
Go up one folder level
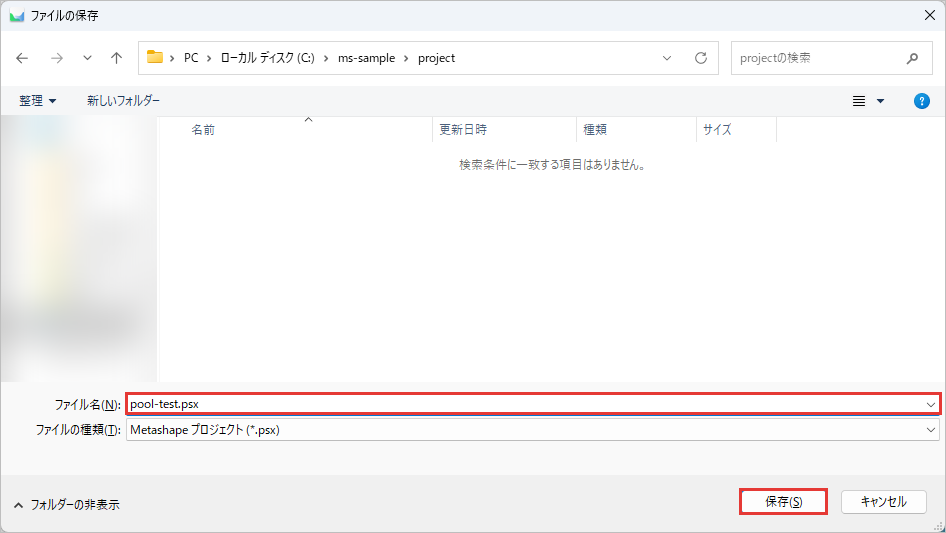(x=116, y=58)
